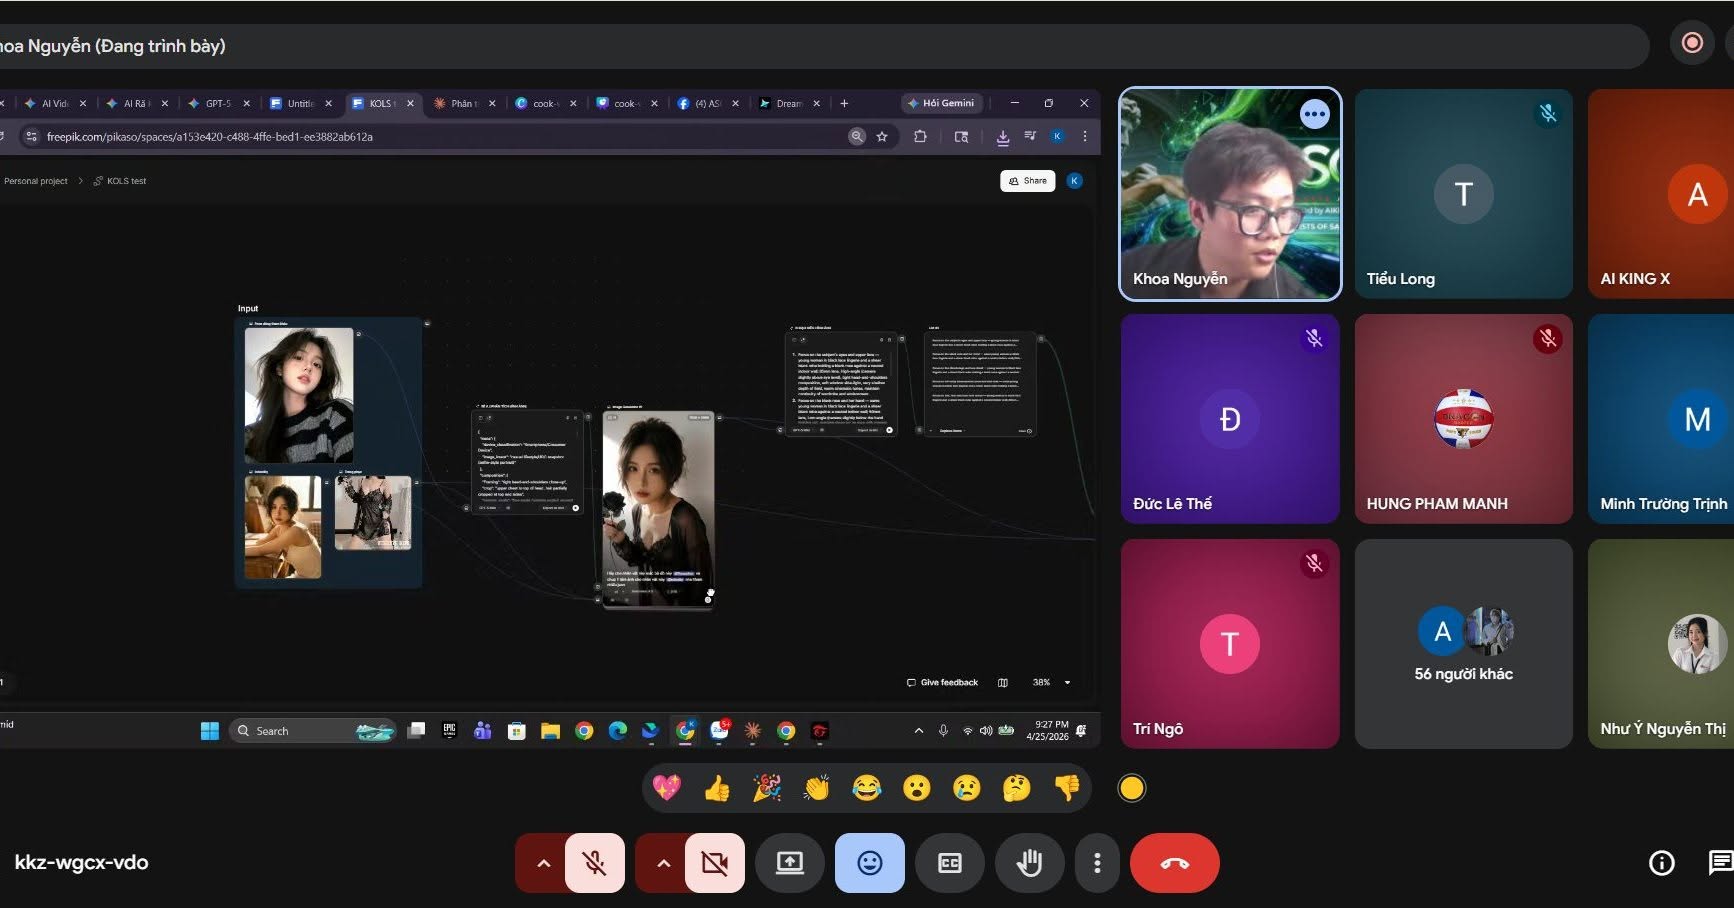Click the recording indicator icon
The width and height of the screenshot is (1734, 908).
point(1692,43)
